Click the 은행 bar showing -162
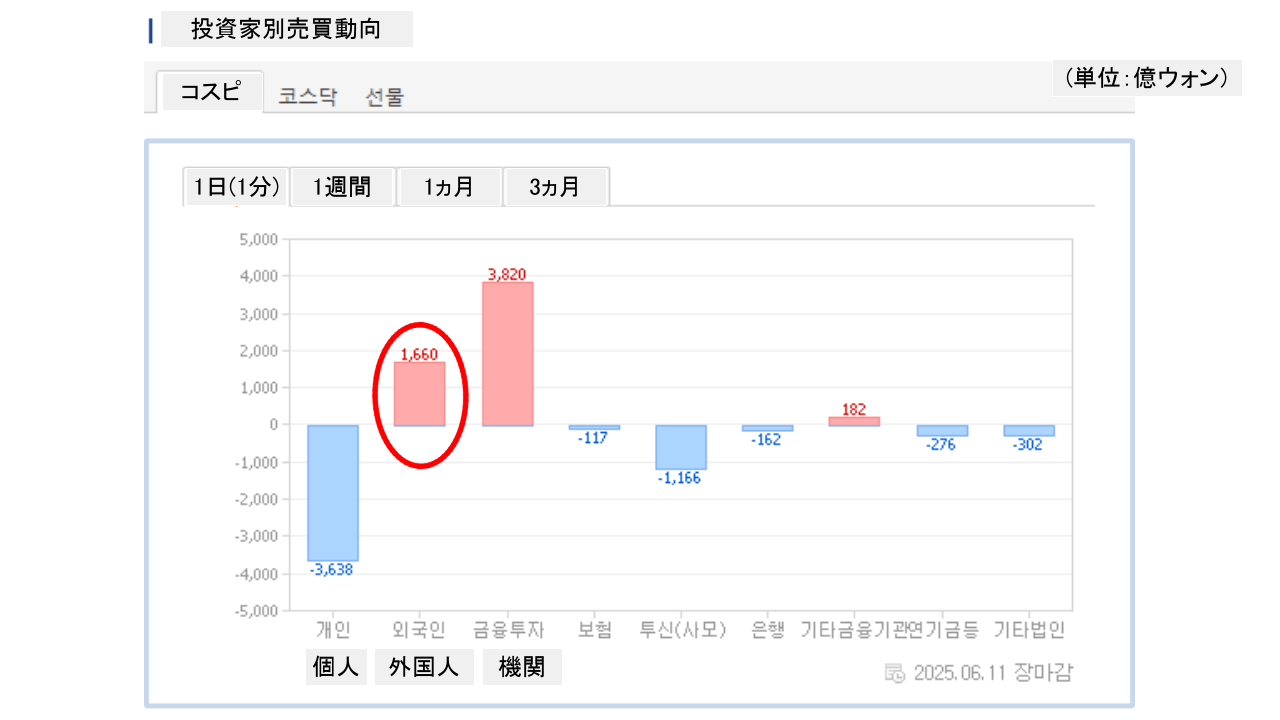 767,428
